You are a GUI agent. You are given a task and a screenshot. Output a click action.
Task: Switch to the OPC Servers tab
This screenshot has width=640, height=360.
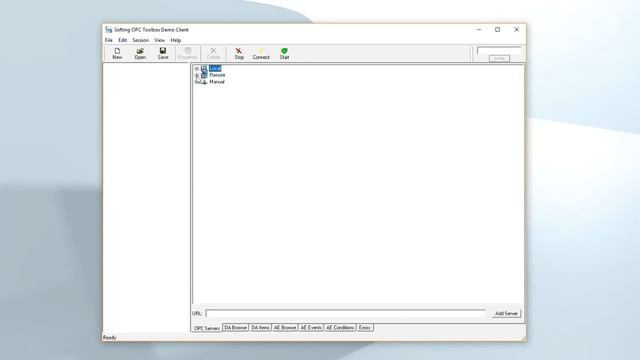pyautogui.click(x=207, y=328)
